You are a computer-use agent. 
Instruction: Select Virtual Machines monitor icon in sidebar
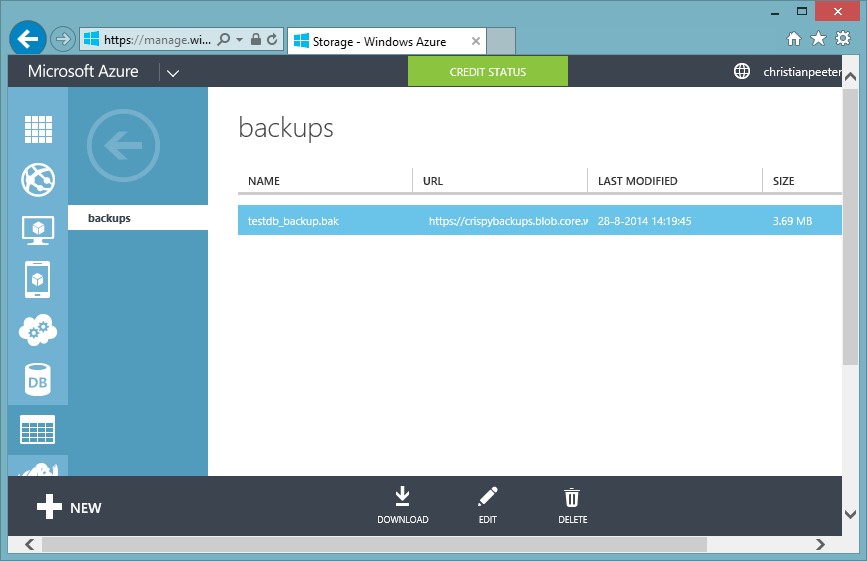38,230
